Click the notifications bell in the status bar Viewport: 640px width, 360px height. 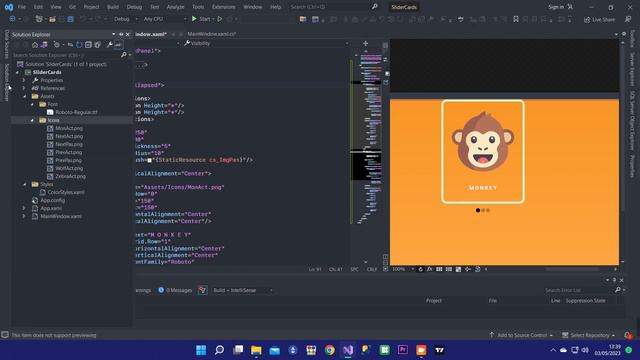[x=628, y=335]
